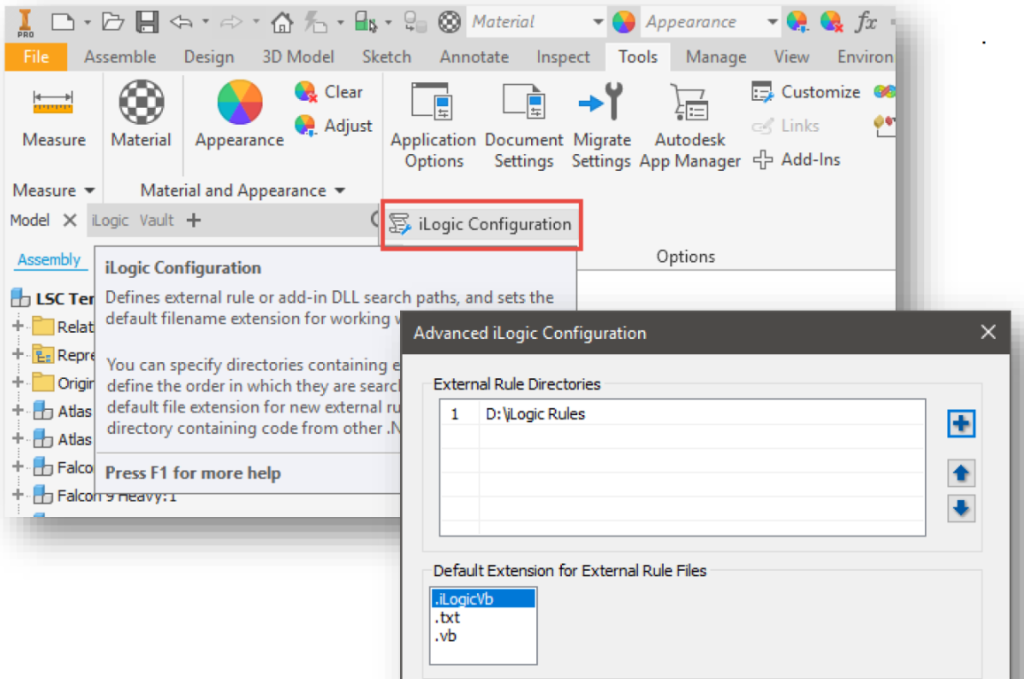Open the File menu
1024x679 pixels.
click(36, 57)
